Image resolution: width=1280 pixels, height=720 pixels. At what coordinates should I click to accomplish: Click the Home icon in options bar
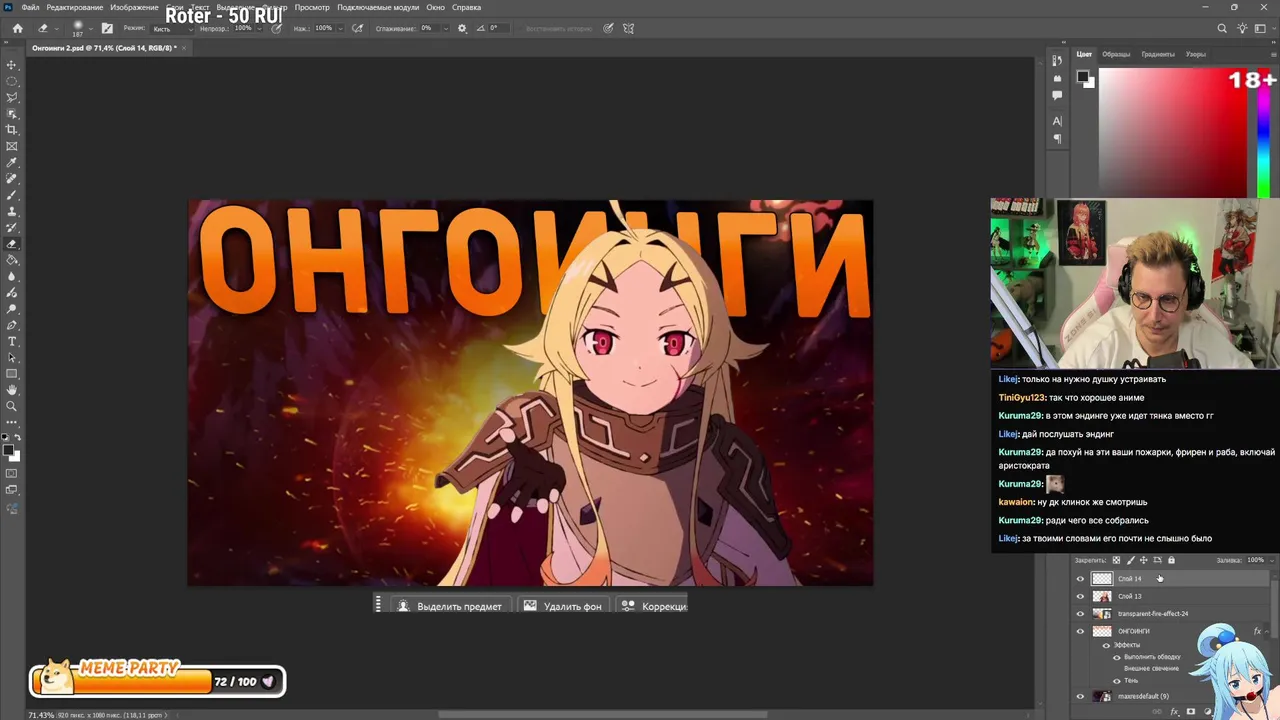coord(17,28)
